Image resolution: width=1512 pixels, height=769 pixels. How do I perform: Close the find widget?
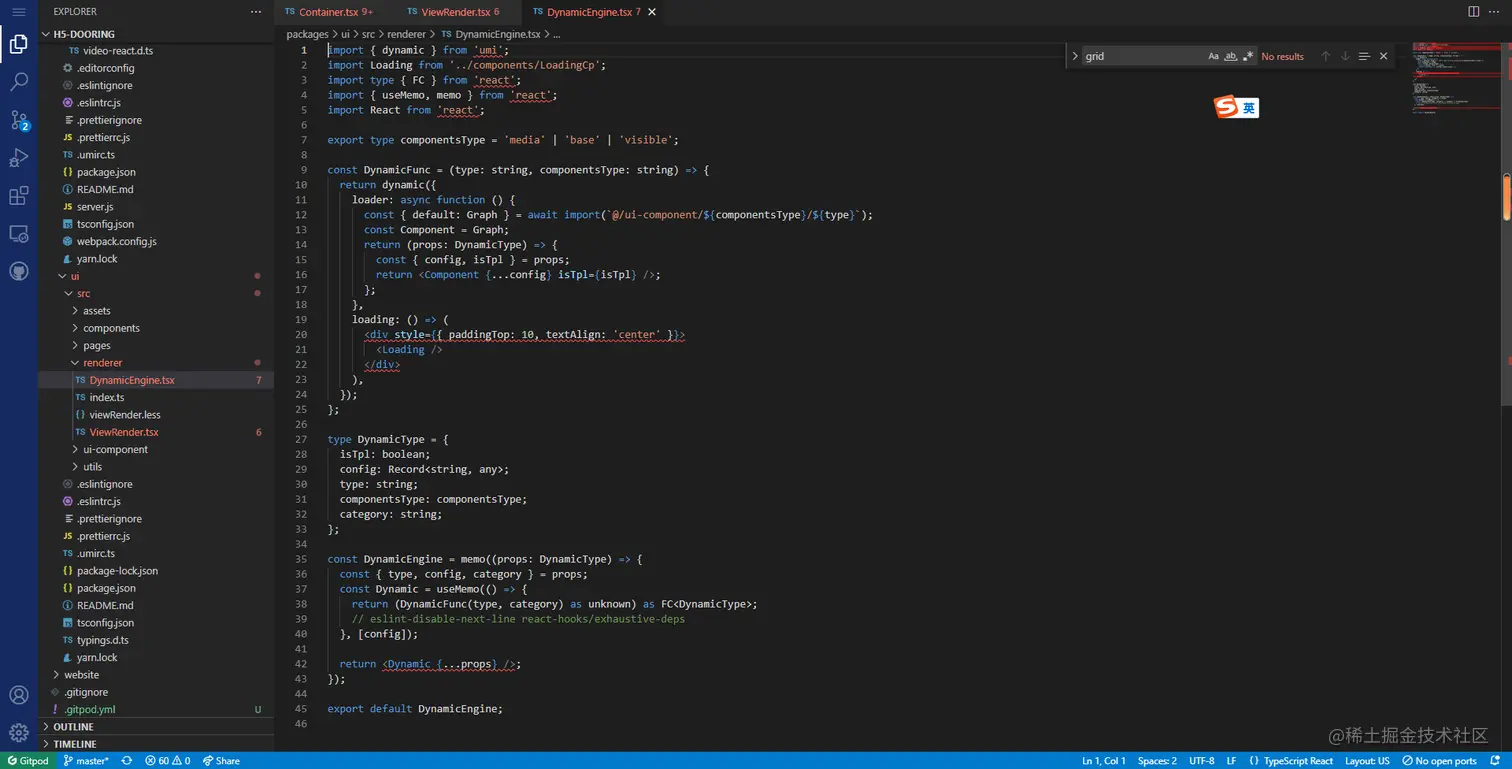coord(1384,56)
